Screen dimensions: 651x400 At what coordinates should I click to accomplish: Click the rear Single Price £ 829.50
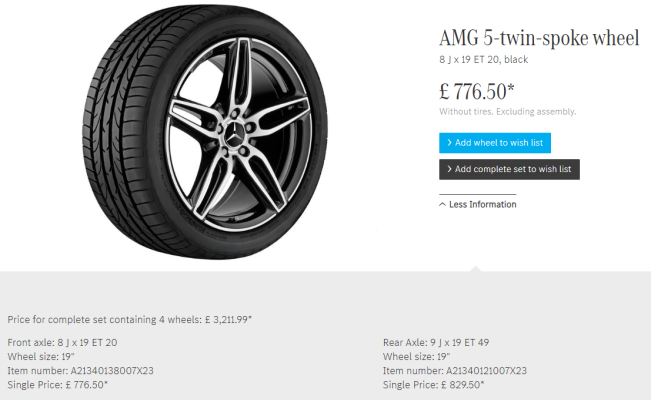(x=433, y=385)
